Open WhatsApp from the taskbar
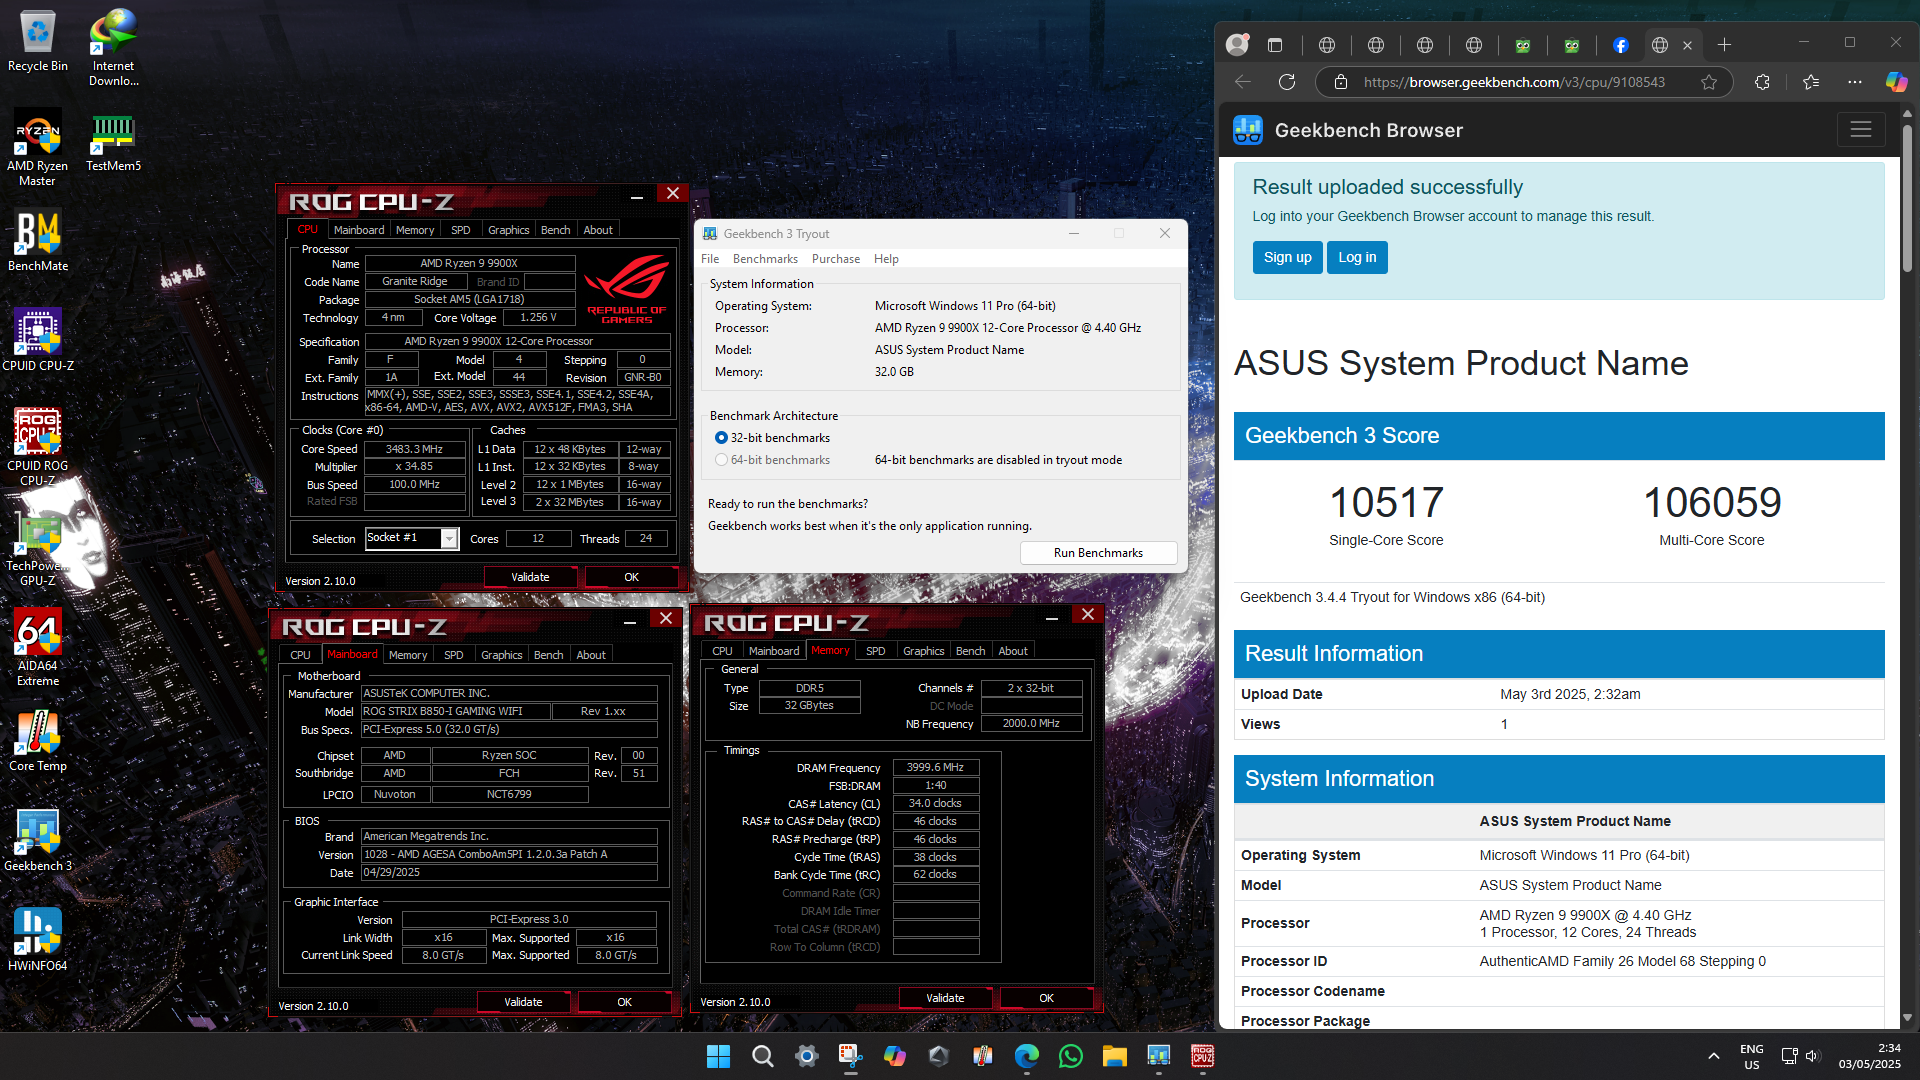 point(1071,1056)
